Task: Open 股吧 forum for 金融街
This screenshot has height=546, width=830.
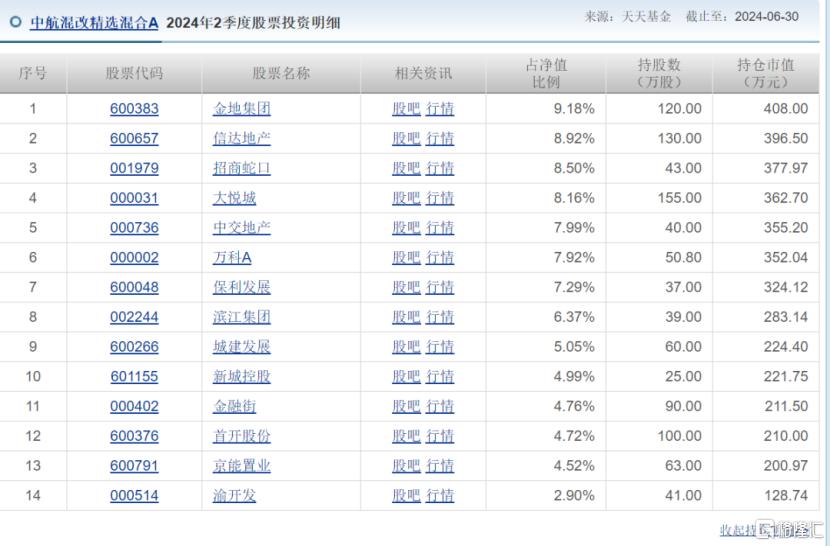Action: click(406, 406)
